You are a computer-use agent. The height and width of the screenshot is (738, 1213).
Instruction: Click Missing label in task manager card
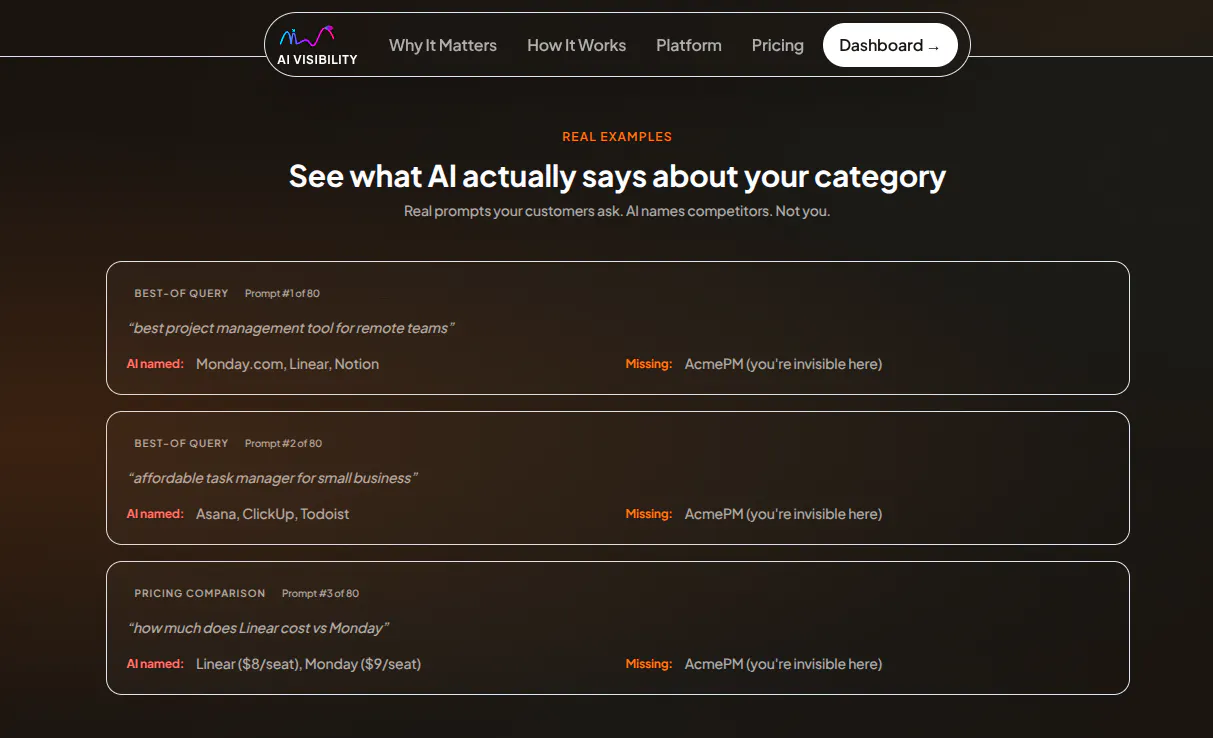pyautogui.click(x=649, y=514)
